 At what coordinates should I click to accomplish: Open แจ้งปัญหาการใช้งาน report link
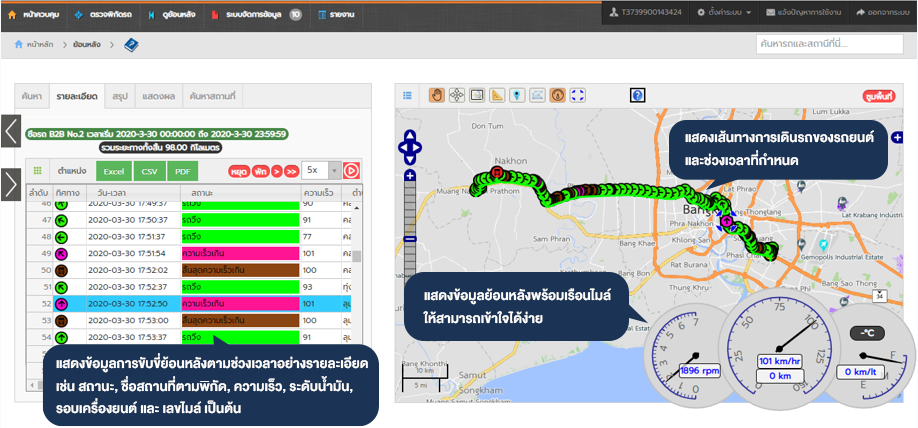coord(804,12)
